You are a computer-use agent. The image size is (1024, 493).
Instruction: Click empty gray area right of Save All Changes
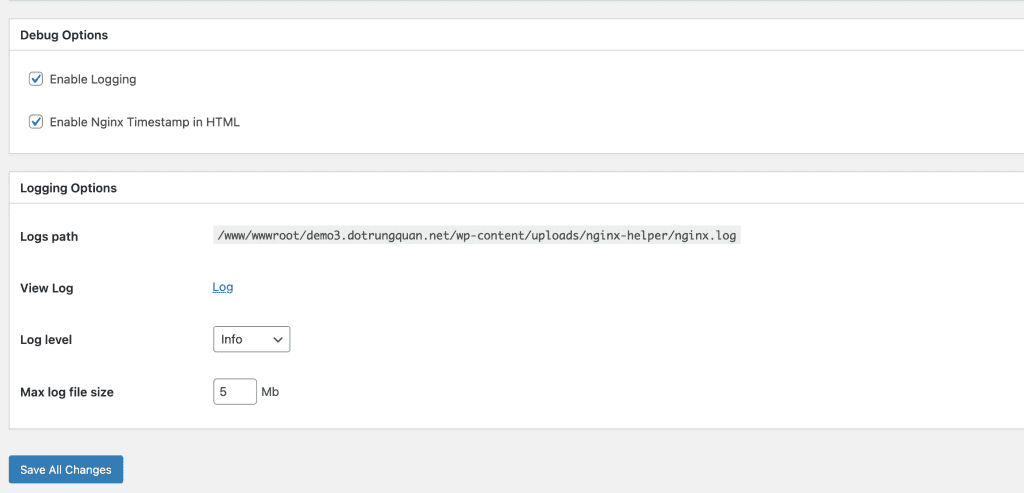pos(500,470)
